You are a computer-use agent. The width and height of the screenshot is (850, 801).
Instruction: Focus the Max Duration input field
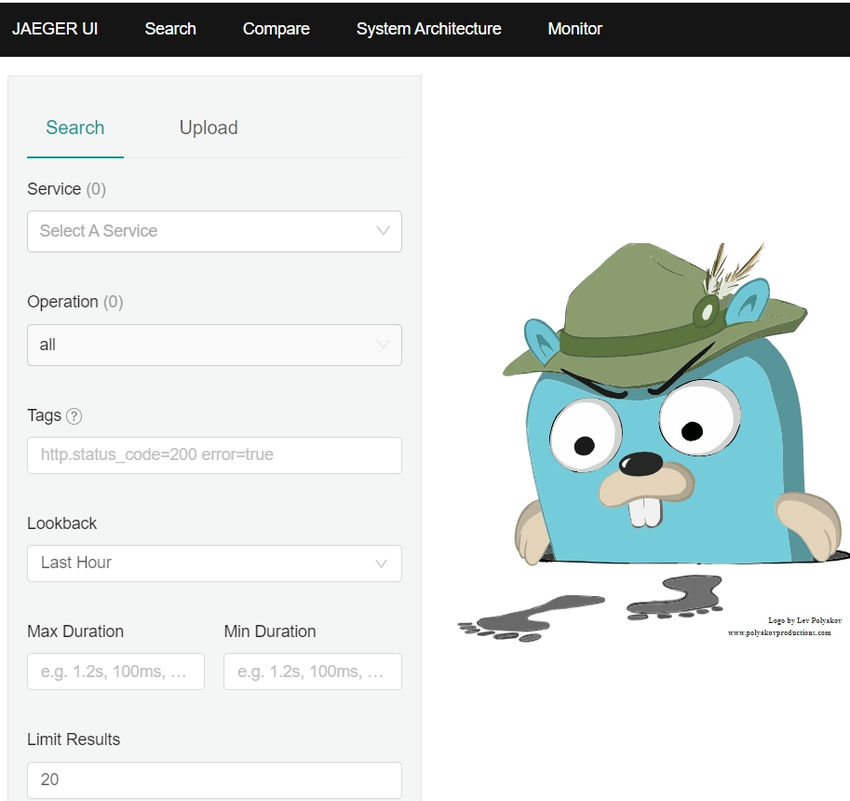click(115, 671)
